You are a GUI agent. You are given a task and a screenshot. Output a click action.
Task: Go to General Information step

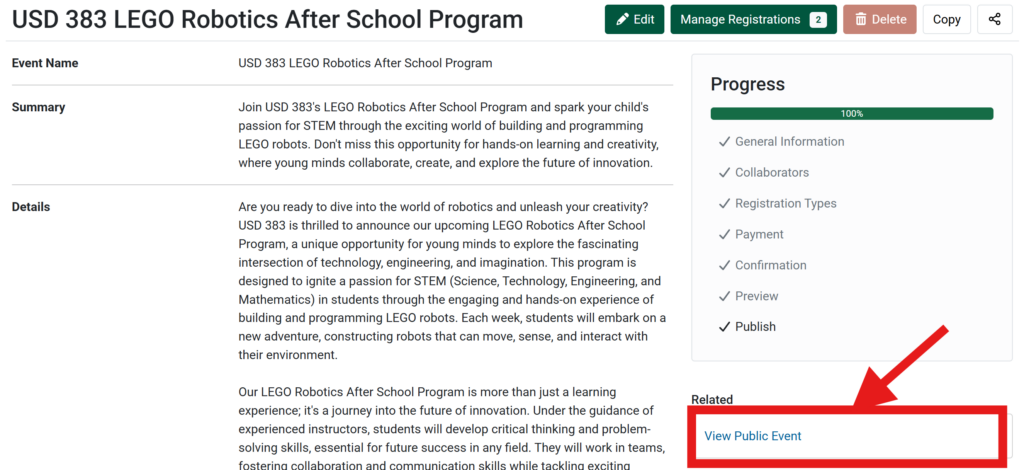point(789,142)
